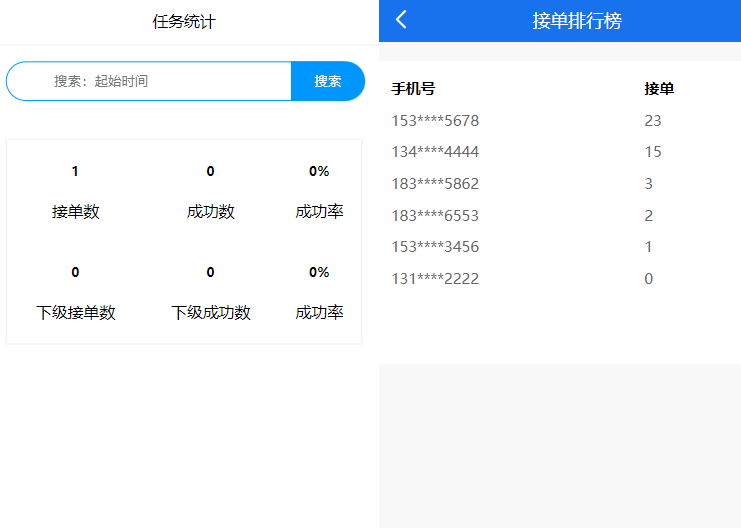This screenshot has width=741, height=528.
Task: Click the 手机号 column header
Action: (413, 88)
